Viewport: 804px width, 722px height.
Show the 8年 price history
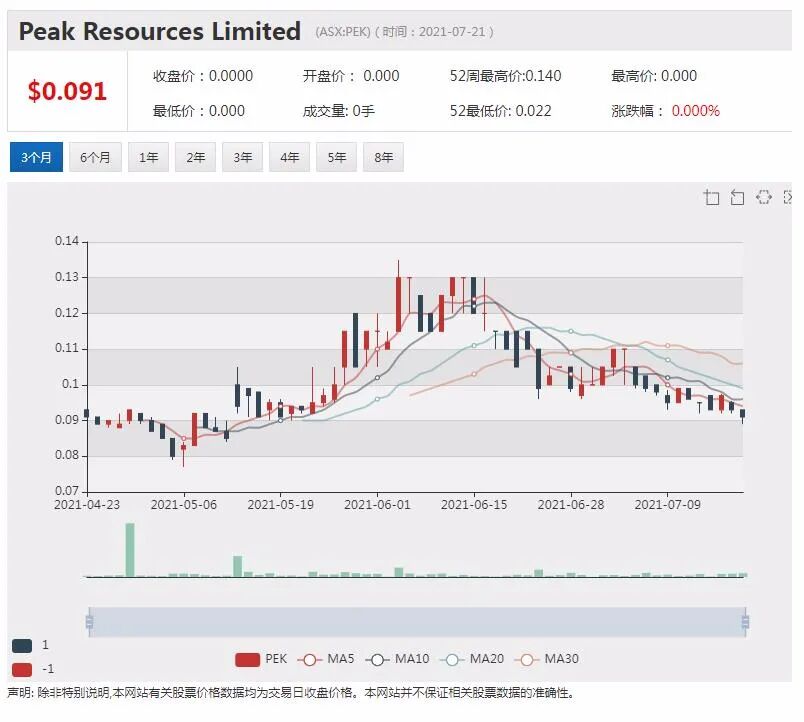[384, 157]
